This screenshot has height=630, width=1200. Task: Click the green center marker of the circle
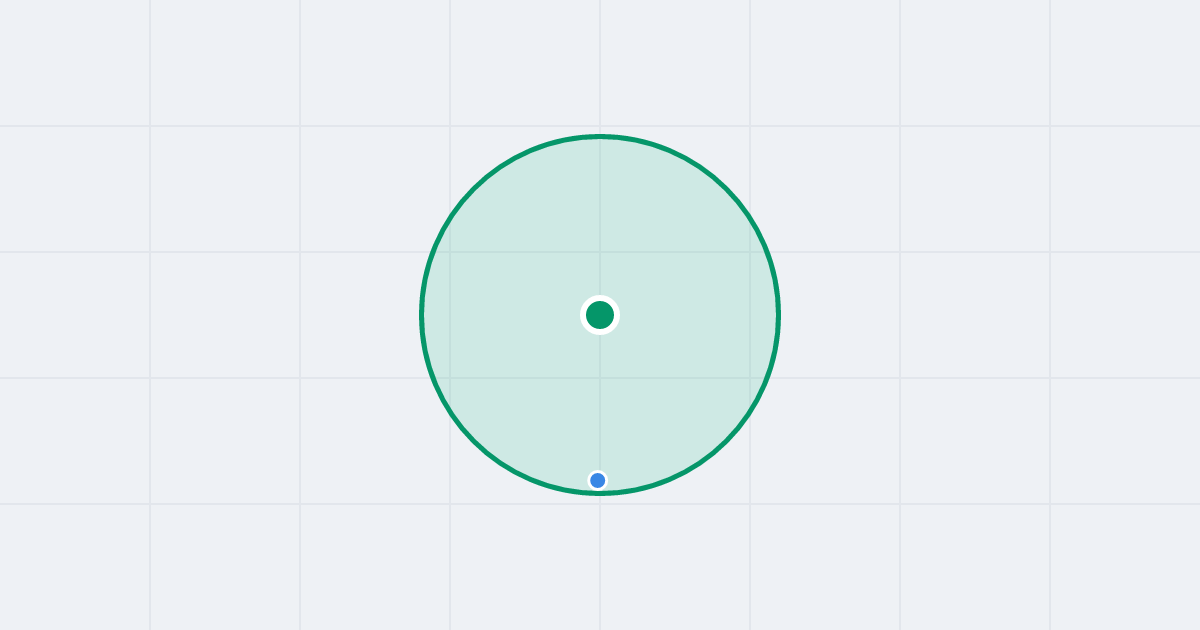(x=600, y=315)
